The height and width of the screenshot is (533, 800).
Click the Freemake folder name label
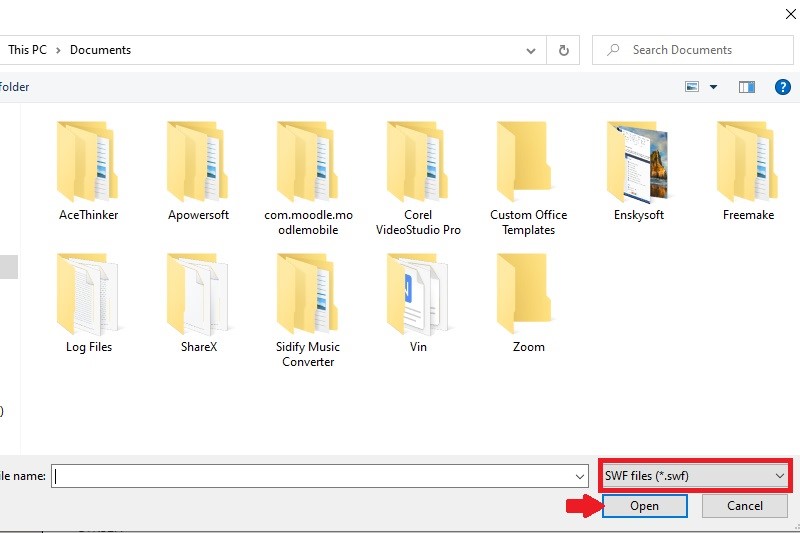(748, 215)
